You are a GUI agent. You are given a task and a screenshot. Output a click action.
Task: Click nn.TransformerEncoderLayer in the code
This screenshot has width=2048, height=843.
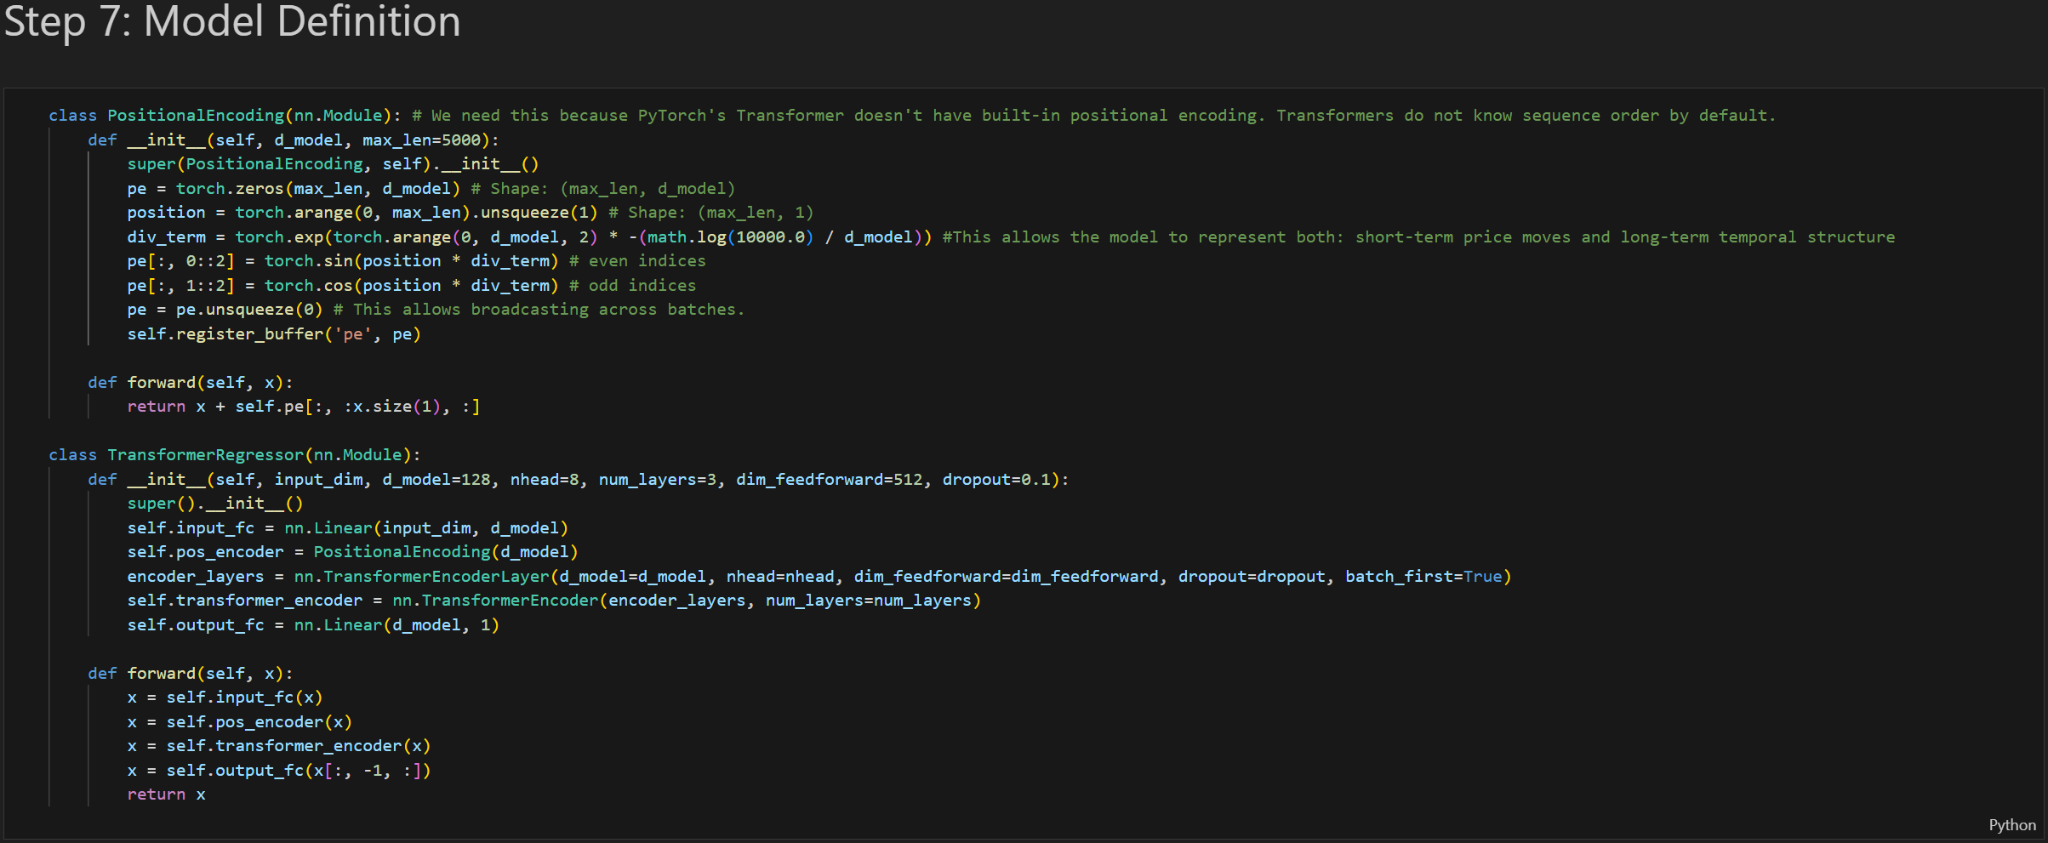pos(421,577)
